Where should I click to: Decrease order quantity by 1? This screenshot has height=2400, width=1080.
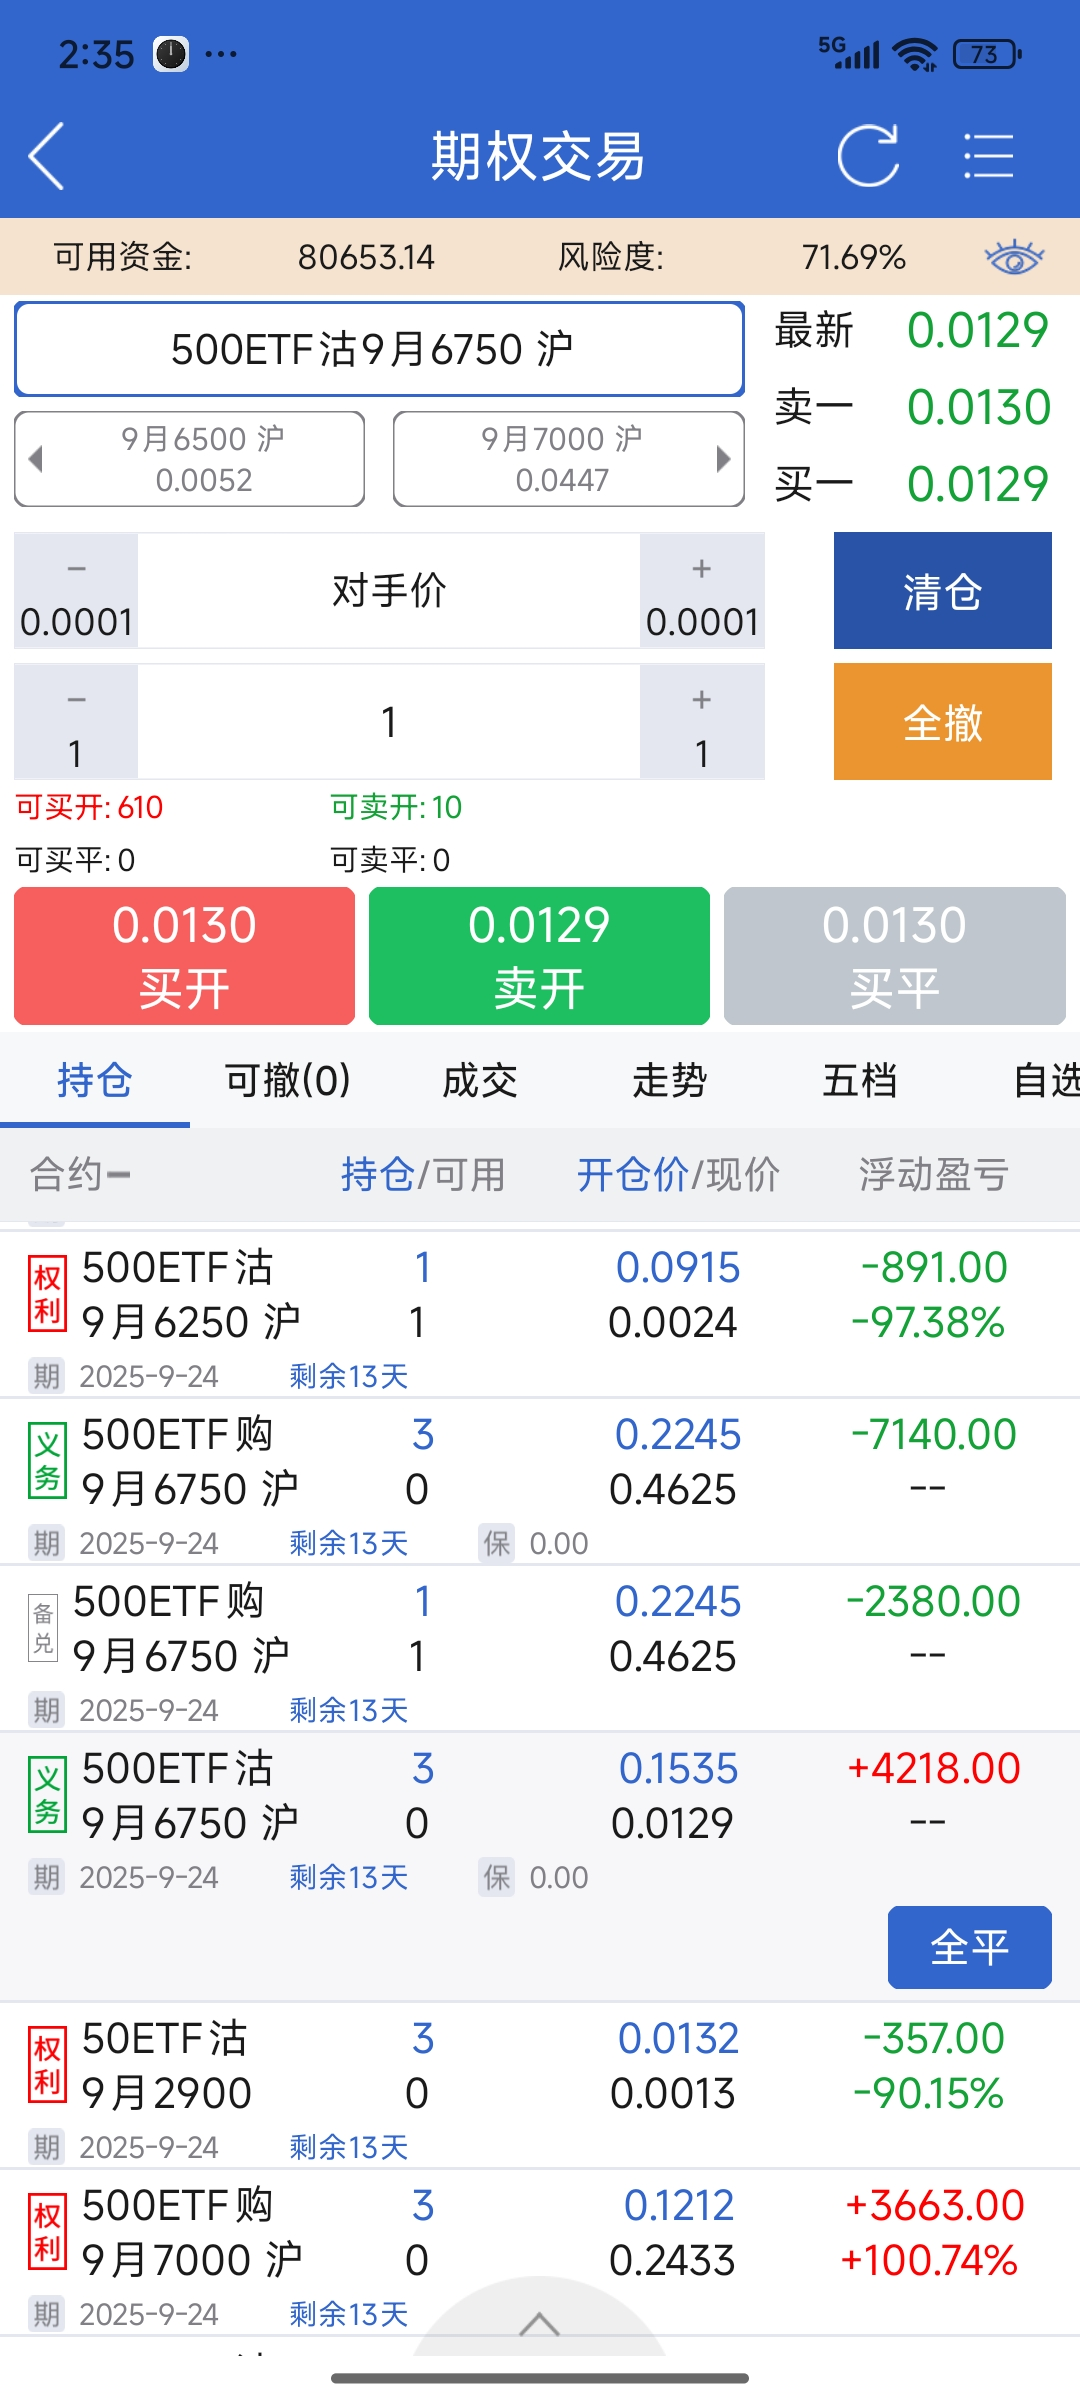click(x=76, y=722)
